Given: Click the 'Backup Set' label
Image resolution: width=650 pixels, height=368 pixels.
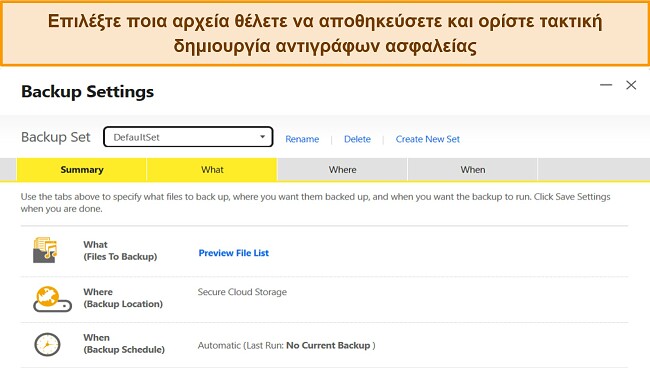Looking at the screenshot, I should 56,137.
